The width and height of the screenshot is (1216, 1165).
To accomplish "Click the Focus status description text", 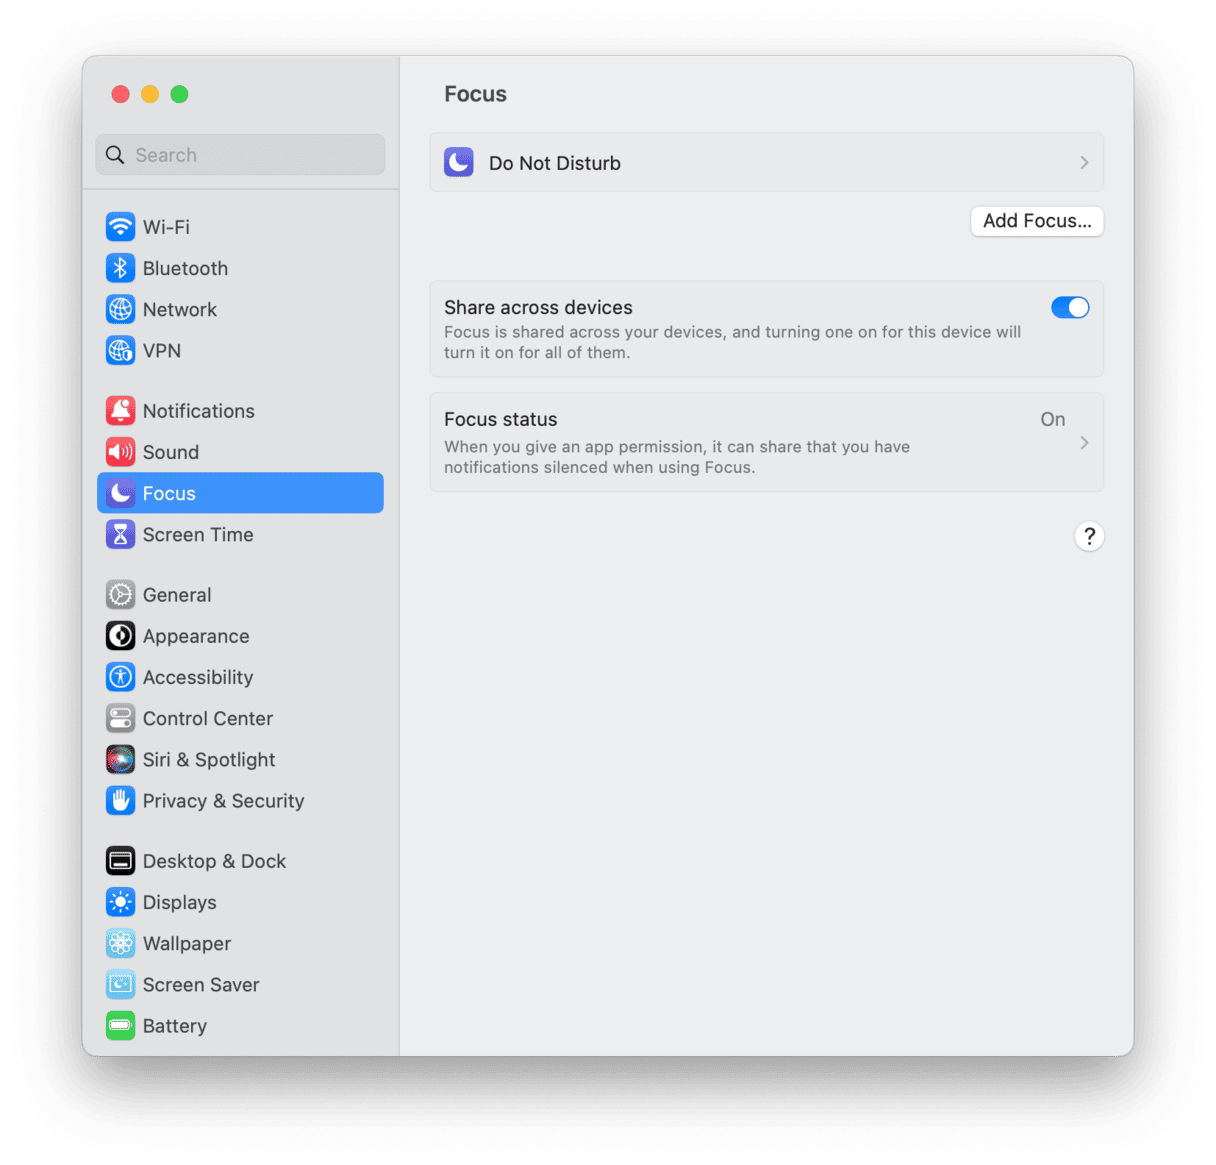I will click(x=677, y=457).
